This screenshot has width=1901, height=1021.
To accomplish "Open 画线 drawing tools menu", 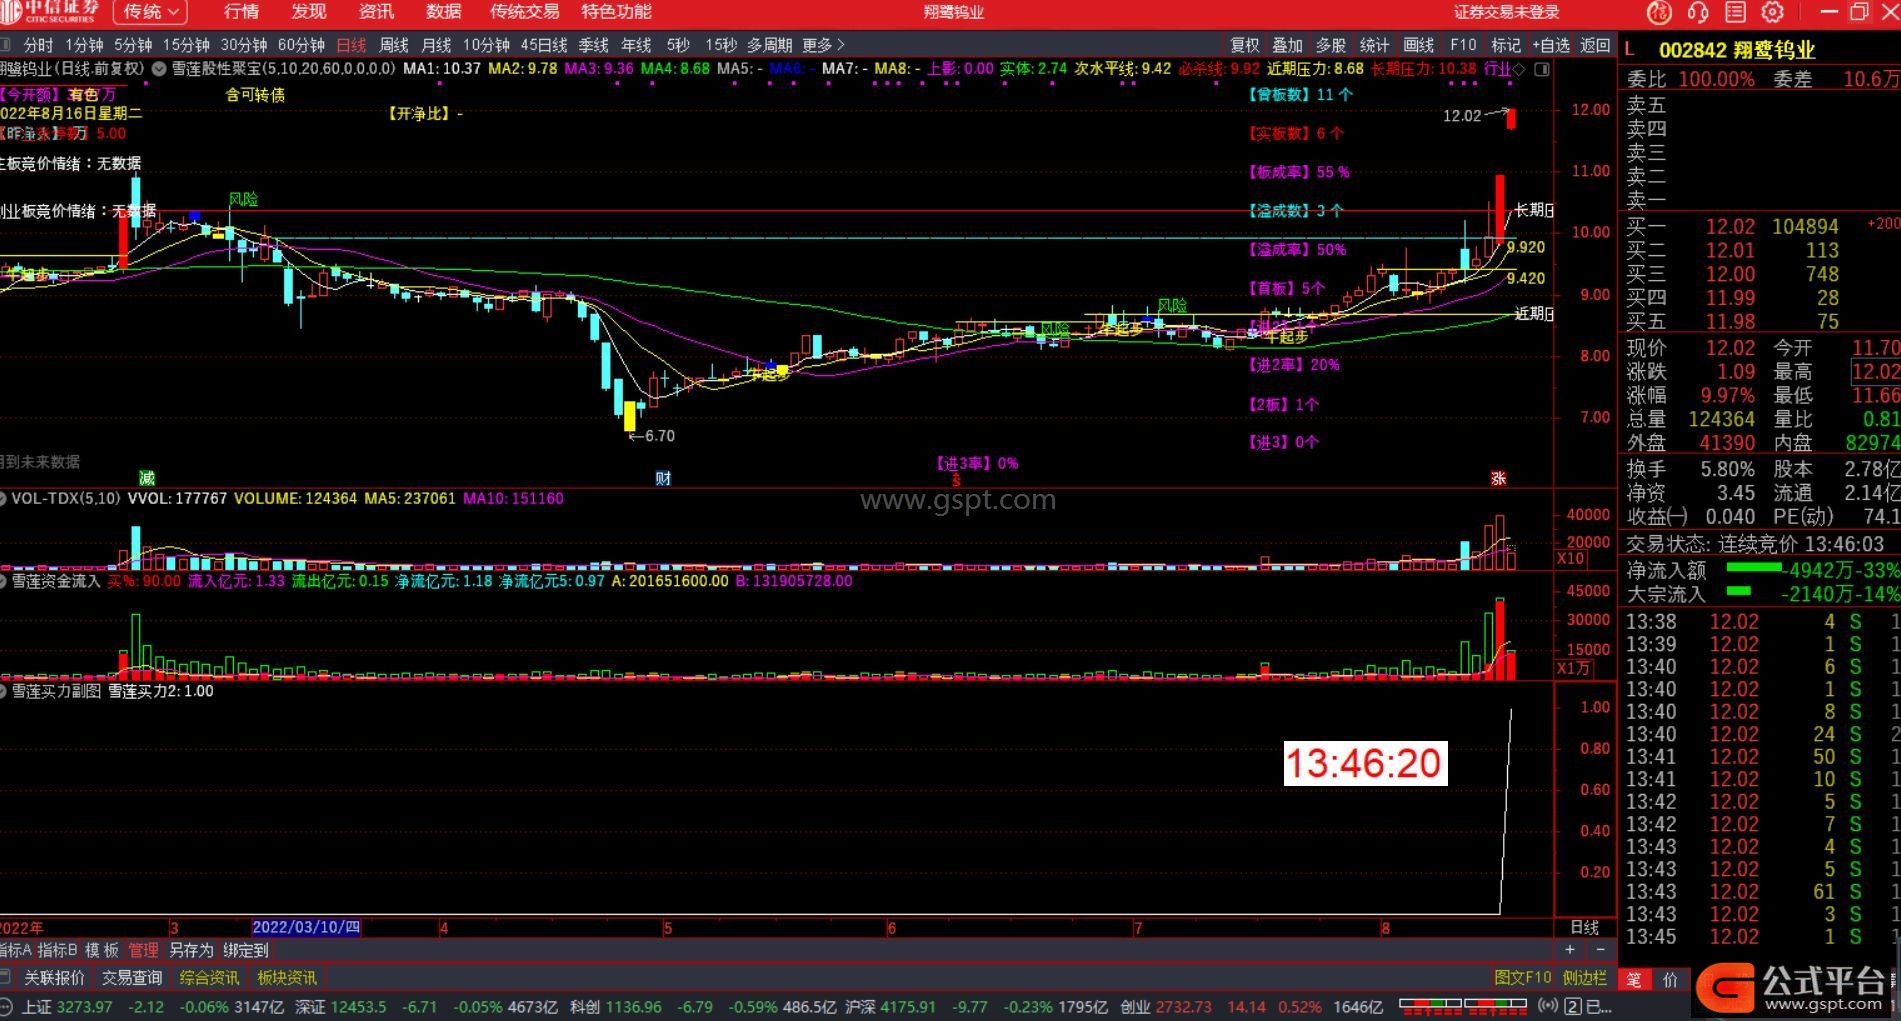I will (x=1419, y=45).
